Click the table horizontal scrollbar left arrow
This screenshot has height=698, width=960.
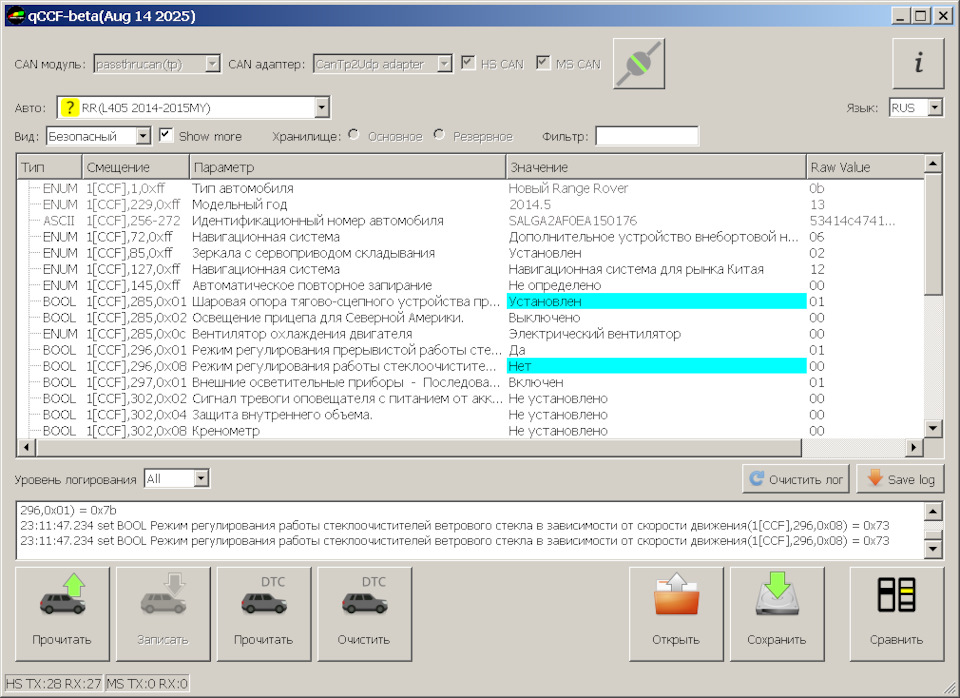tap(26, 448)
